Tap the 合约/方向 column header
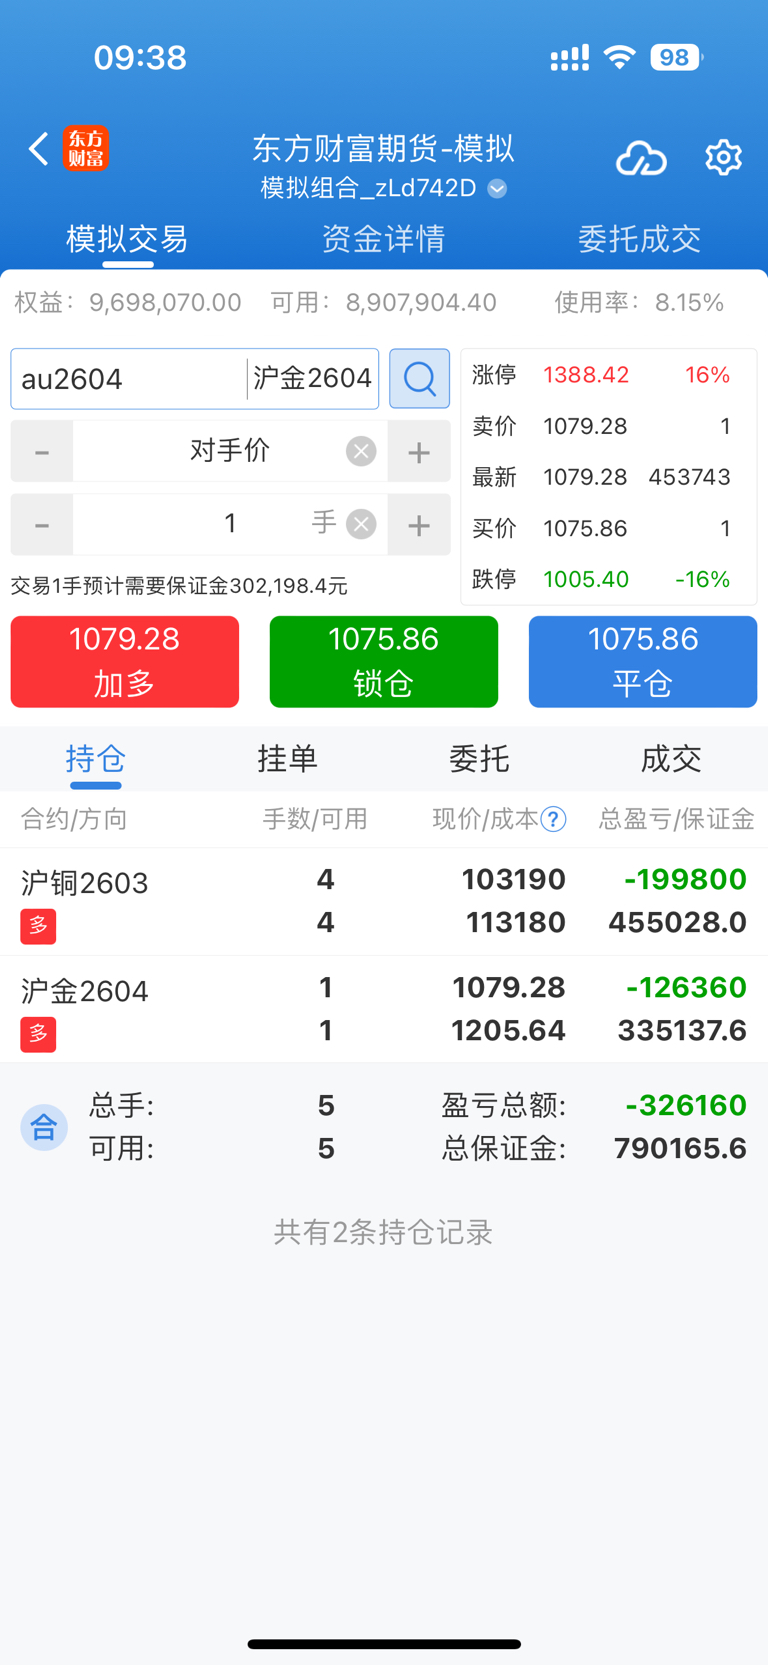The height and width of the screenshot is (1665, 769). (74, 820)
